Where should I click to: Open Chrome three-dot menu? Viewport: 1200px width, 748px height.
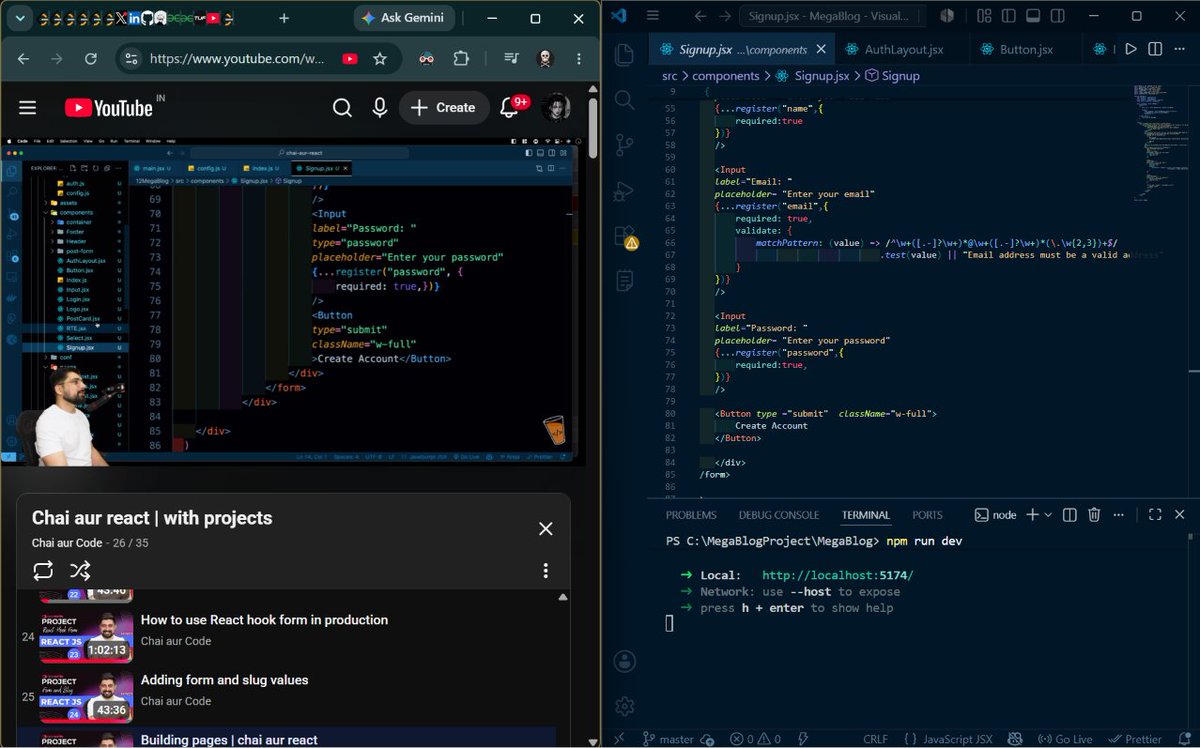[x=580, y=59]
